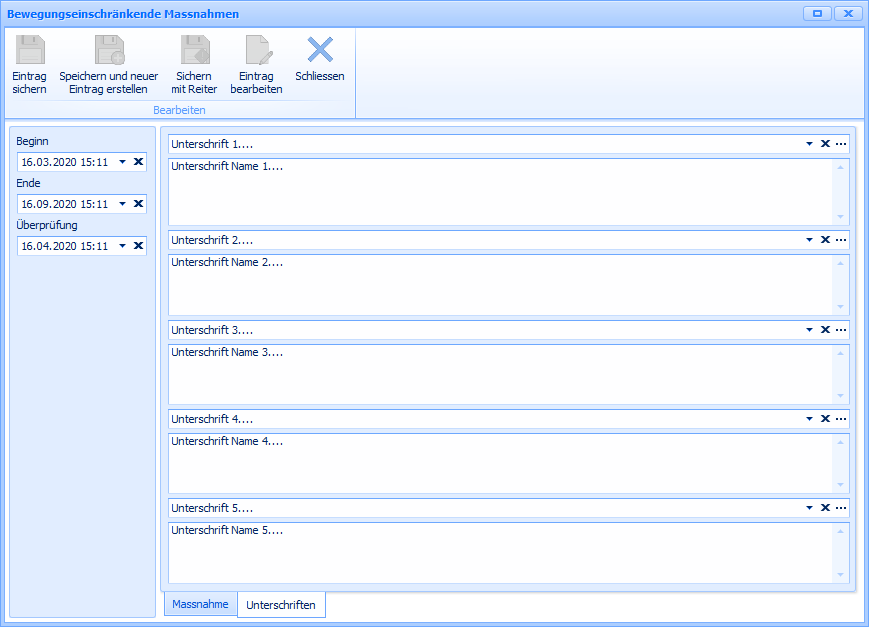869x628 pixels.
Task: Focus the Unterschrift Name 4 text box
Action: [500, 463]
